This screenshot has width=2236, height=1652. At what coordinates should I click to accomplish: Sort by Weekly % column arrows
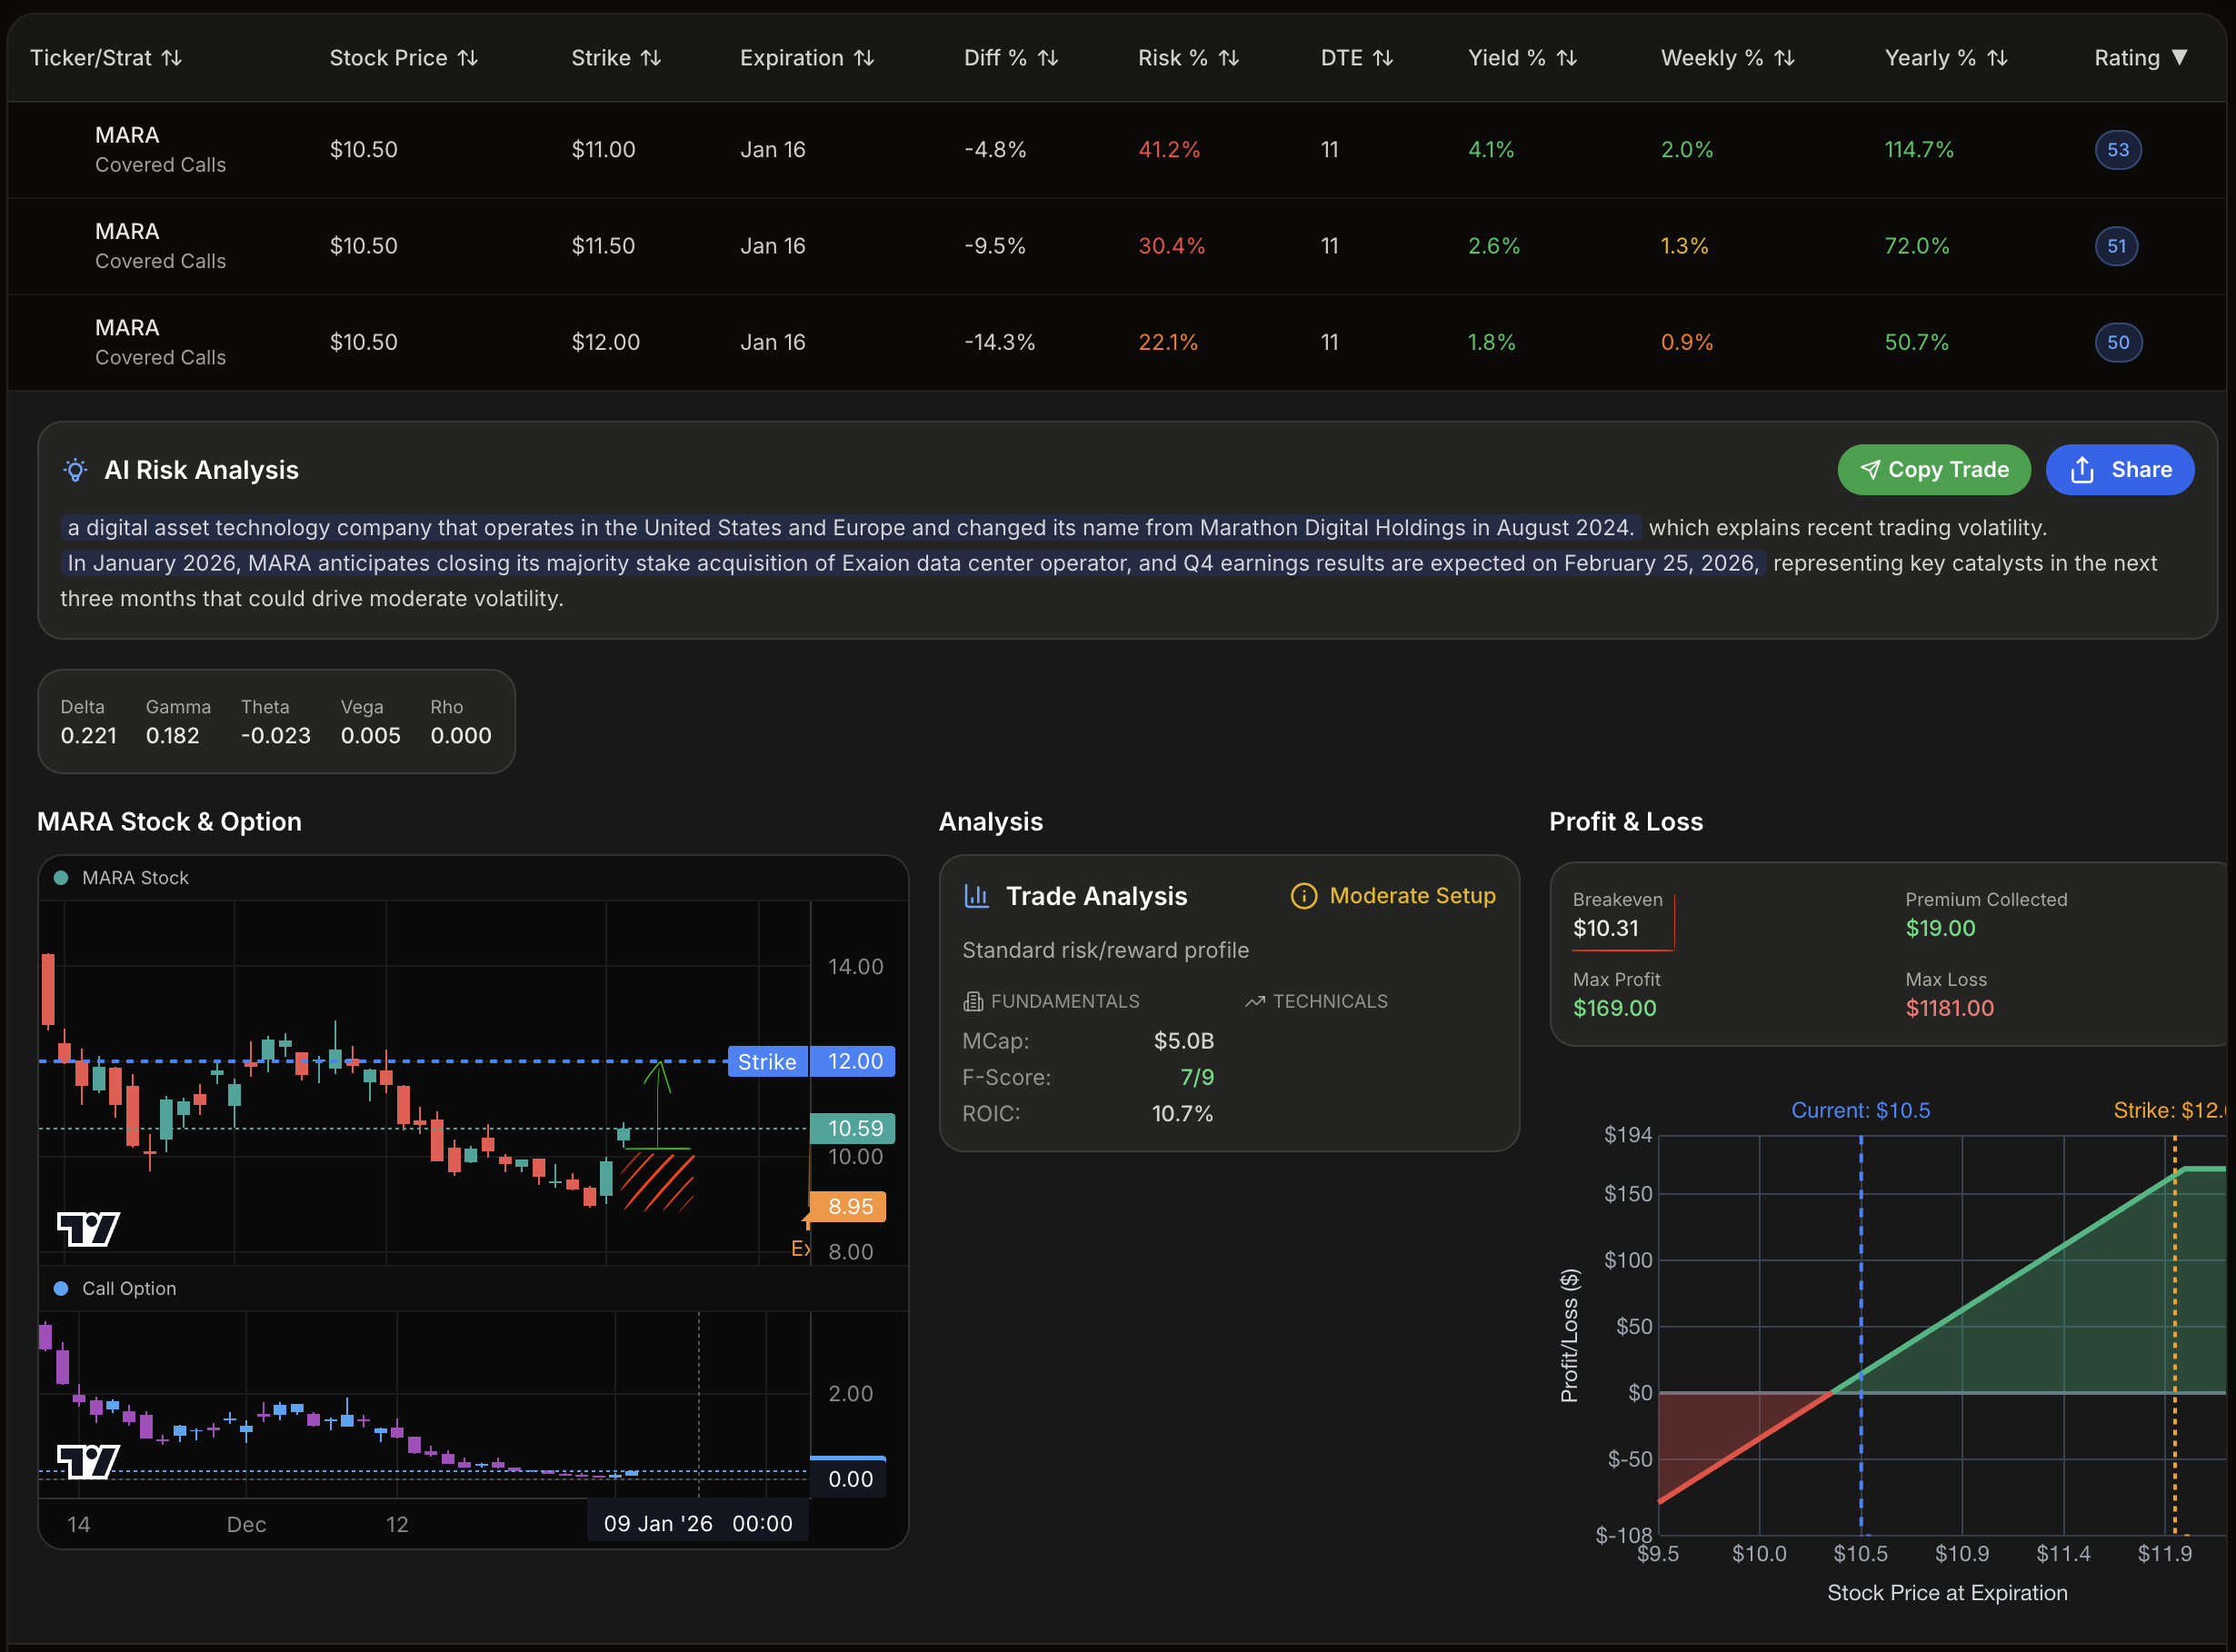click(1785, 58)
